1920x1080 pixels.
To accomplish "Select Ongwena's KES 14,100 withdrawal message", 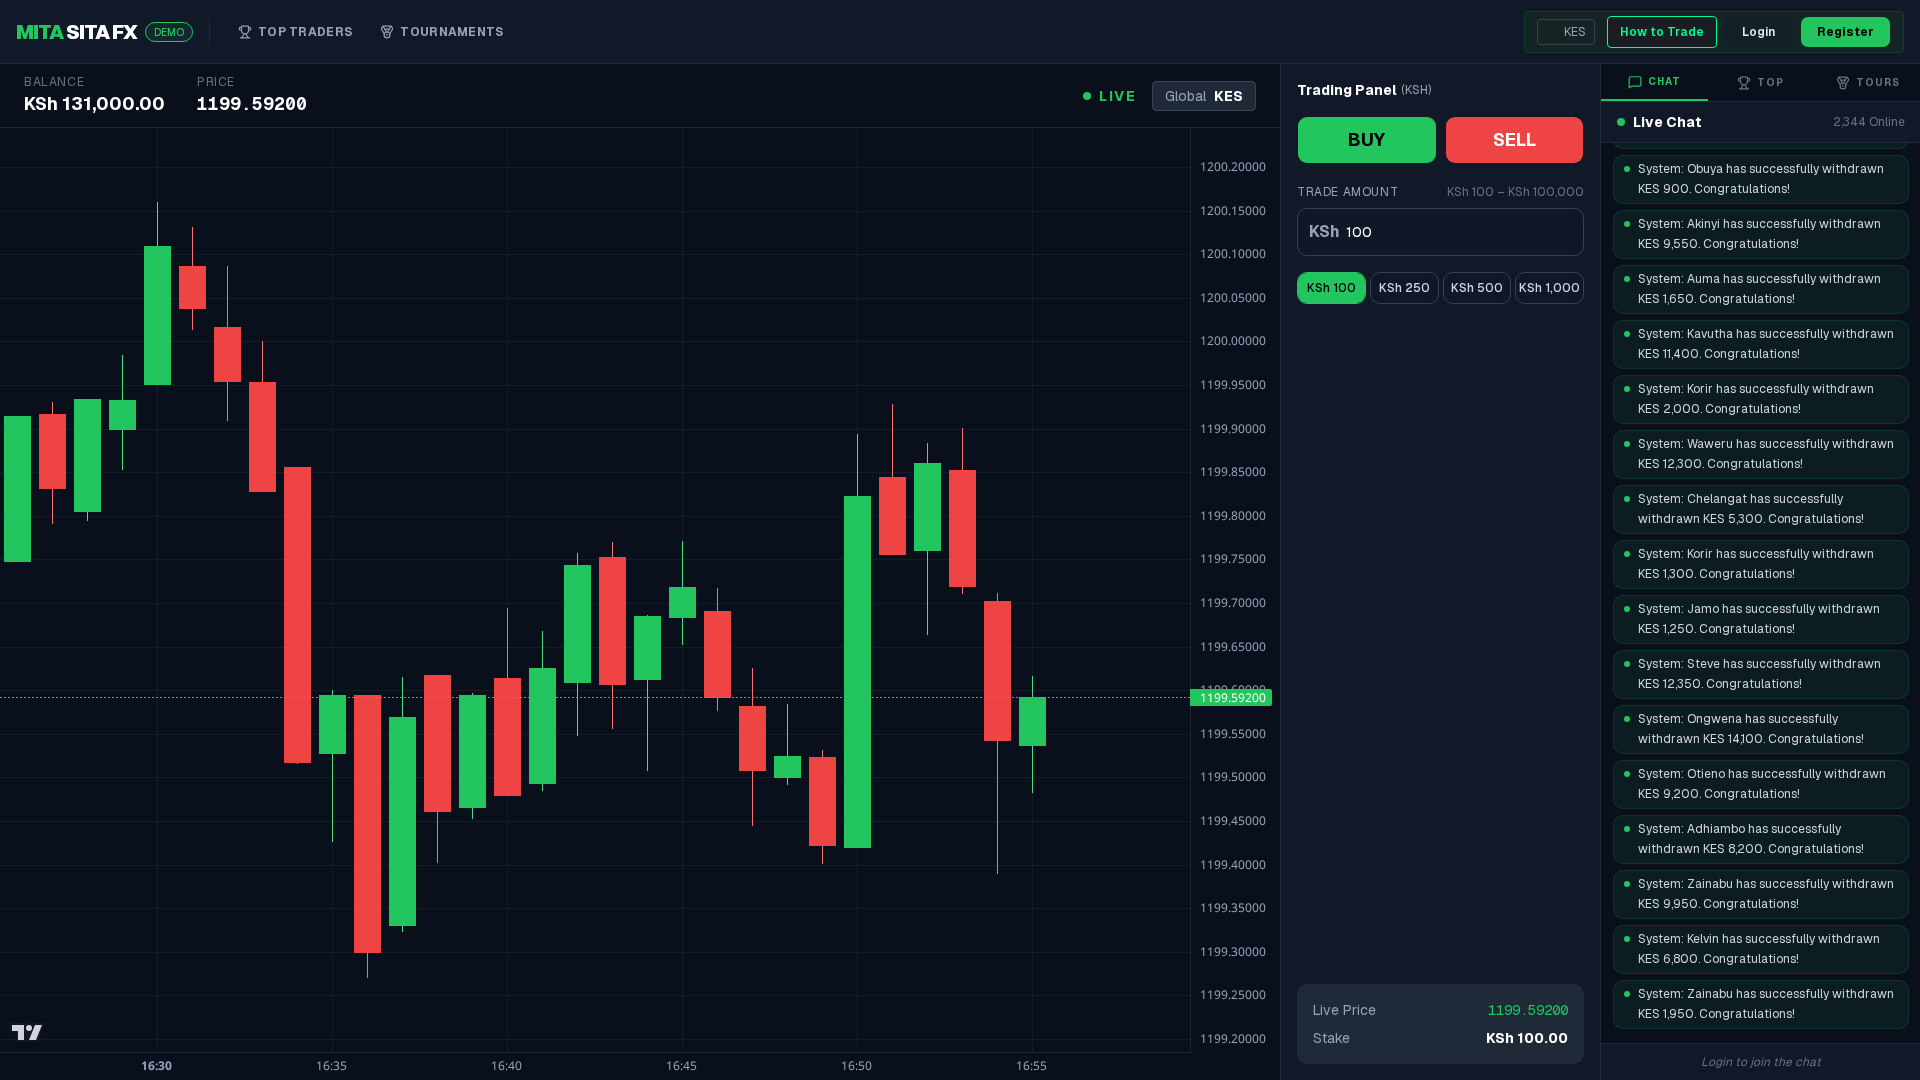I will pyautogui.click(x=1761, y=729).
